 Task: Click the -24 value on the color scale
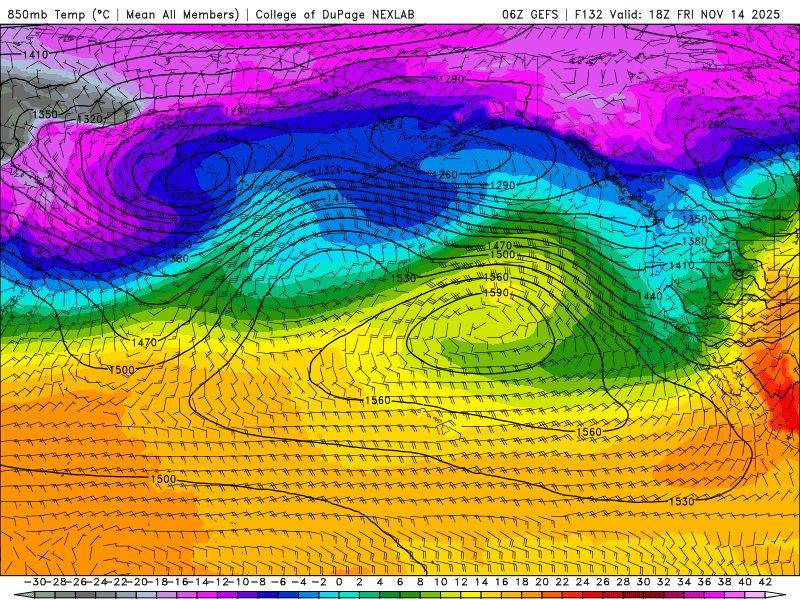click(x=96, y=582)
